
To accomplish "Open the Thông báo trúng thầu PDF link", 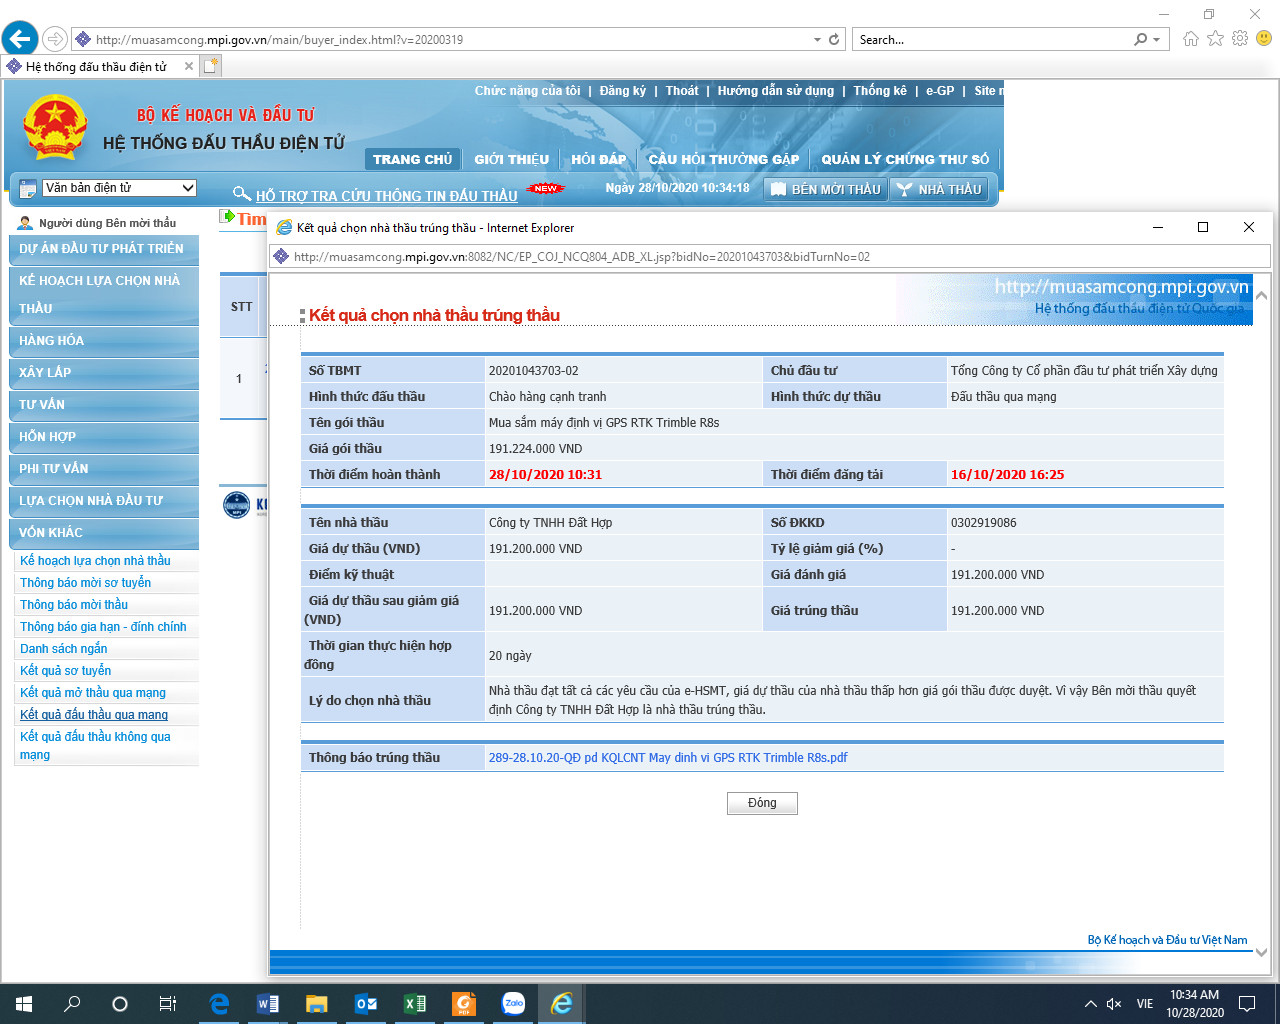I will [x=667, y=757].
